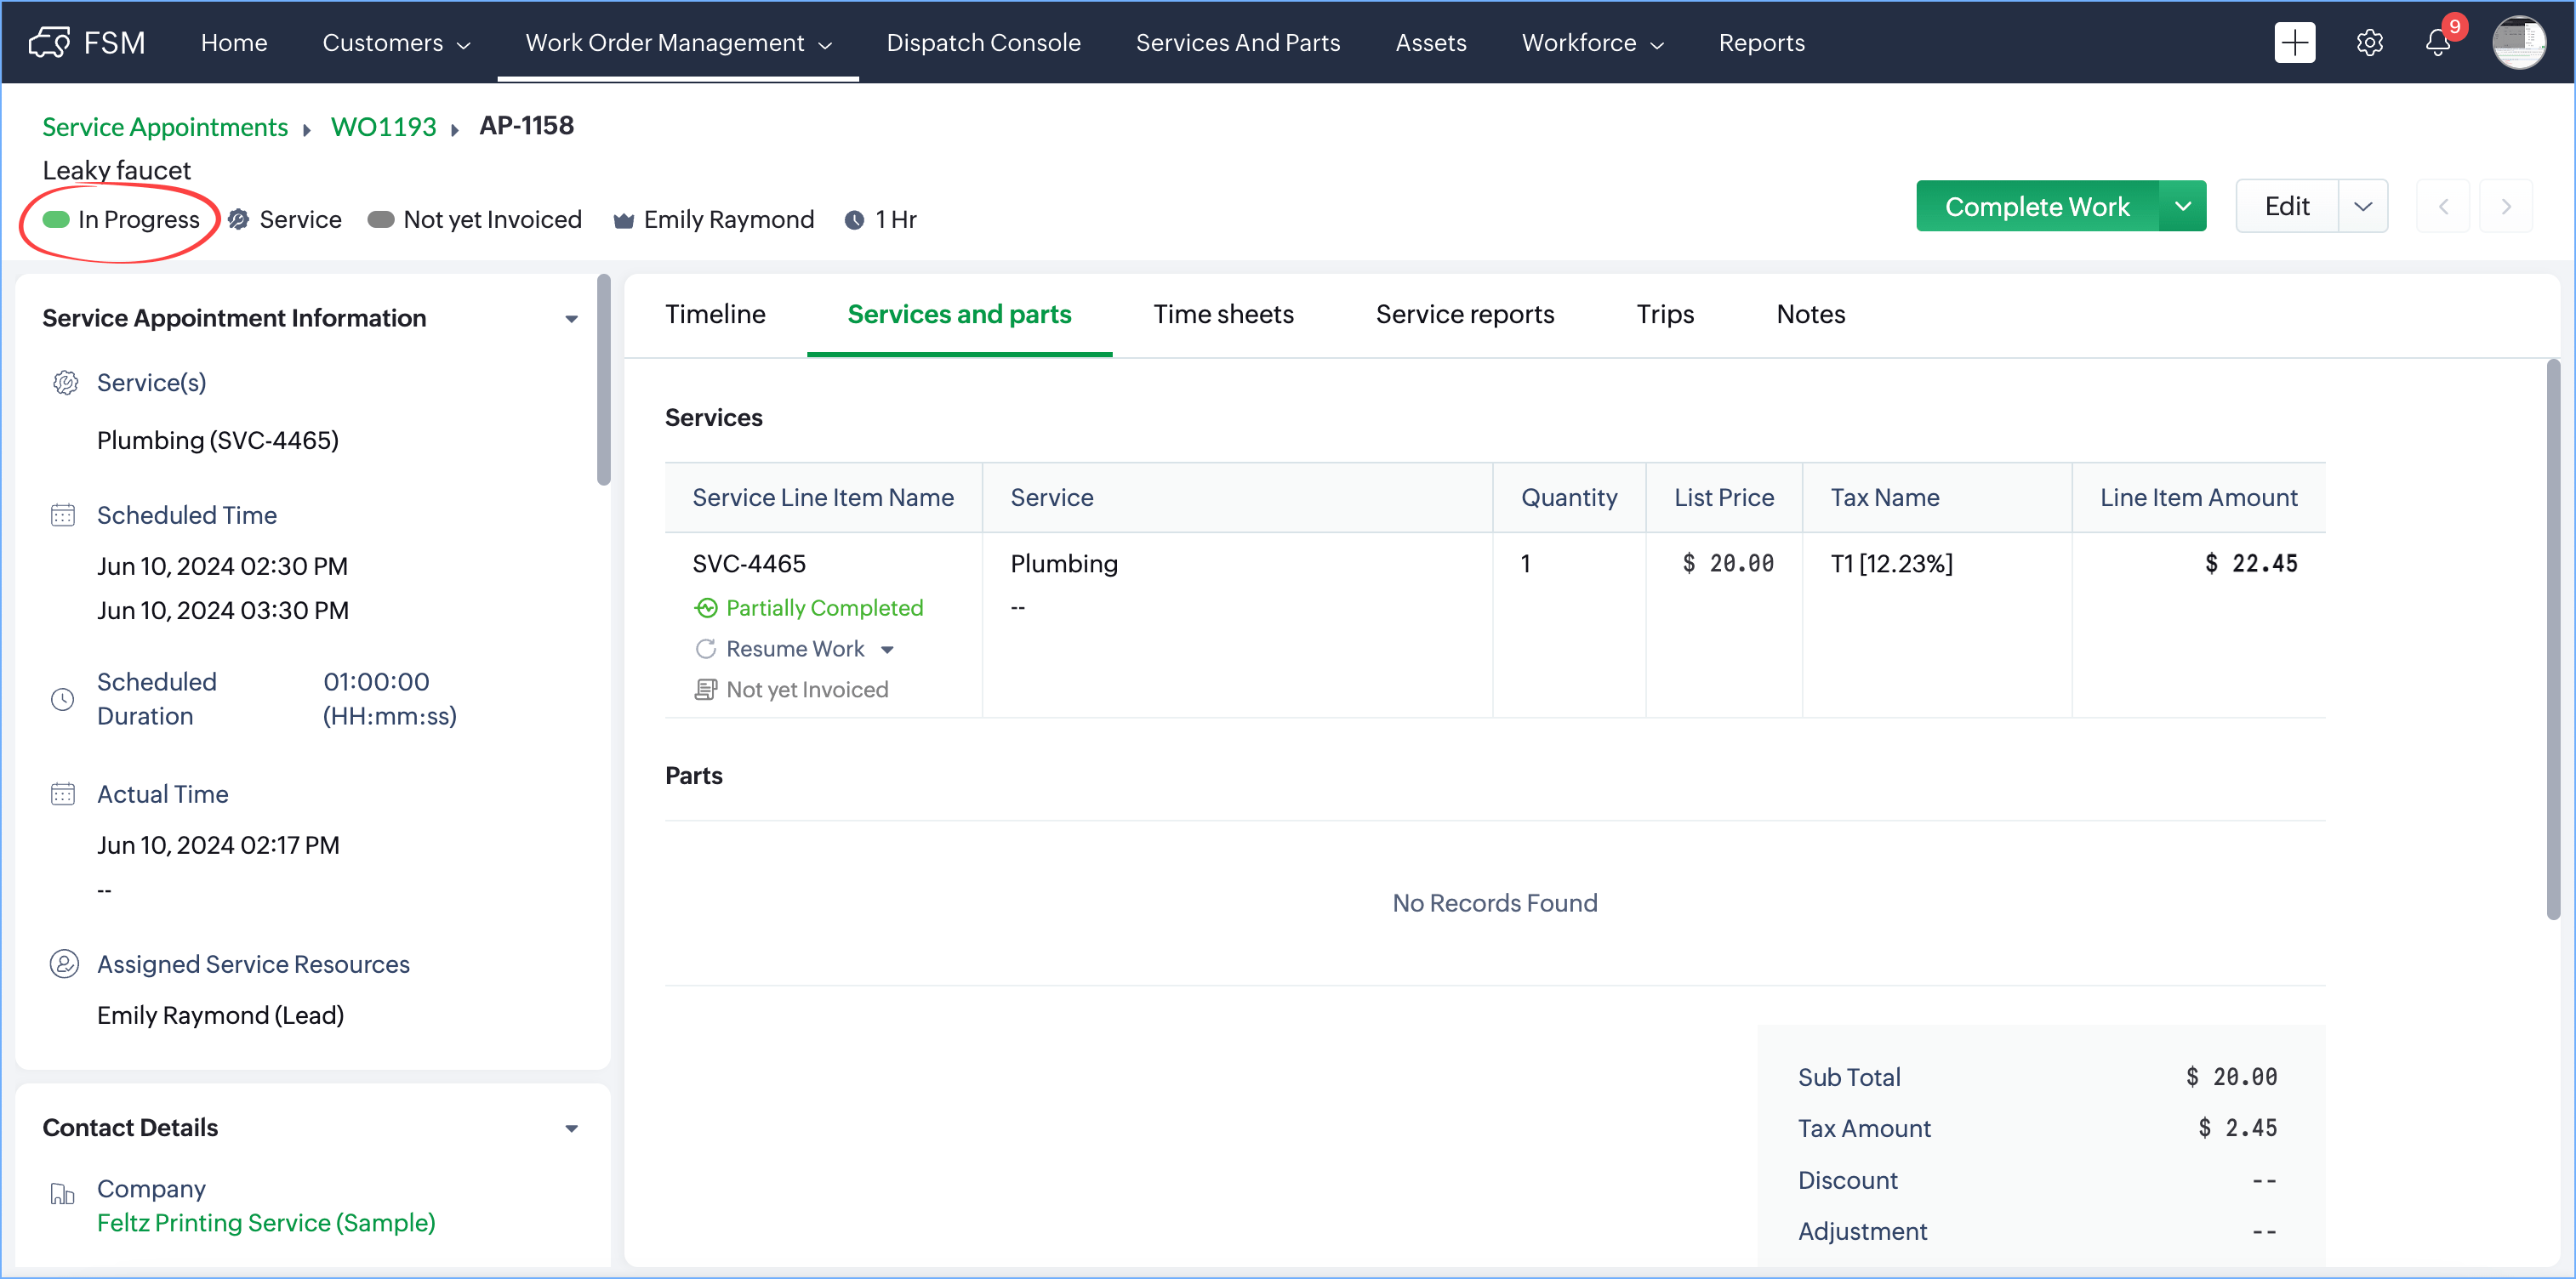Go to next record arrow
Image resolution: width=2576 pixels, height=1279 pixels.
tap(2506, 206)
